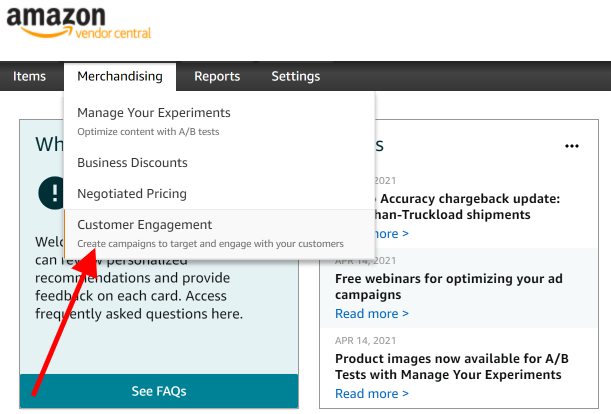This screenshot has width=611, height=414.
Task: Open the three-dots options menu in the news card
Action: [572, 146]
